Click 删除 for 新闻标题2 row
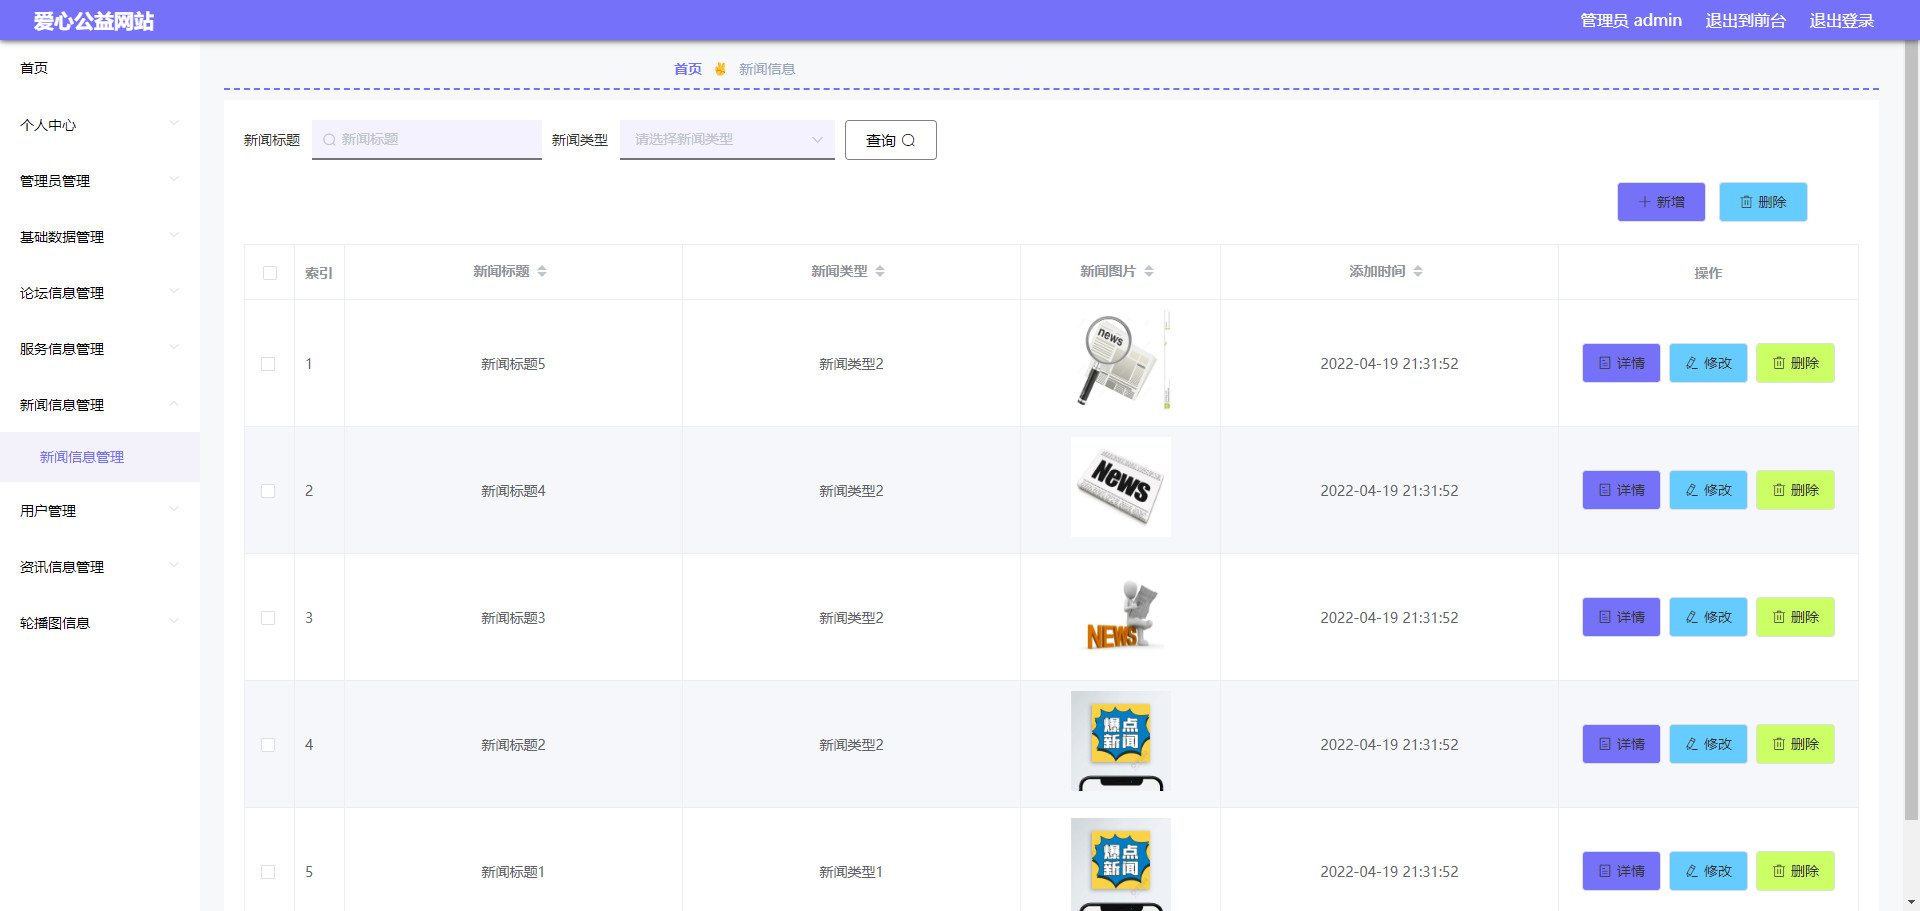This screenshot has height=911, width=1920. 1795,744
